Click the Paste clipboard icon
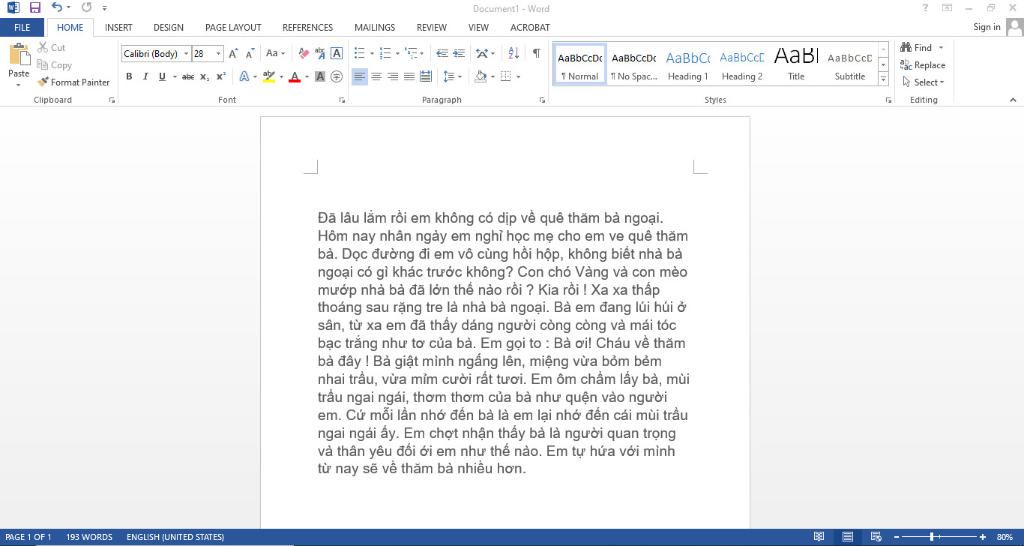Image resolution: width=1024 pixels, height=546 pixels. pyautogui.click(x=19, y=55)
